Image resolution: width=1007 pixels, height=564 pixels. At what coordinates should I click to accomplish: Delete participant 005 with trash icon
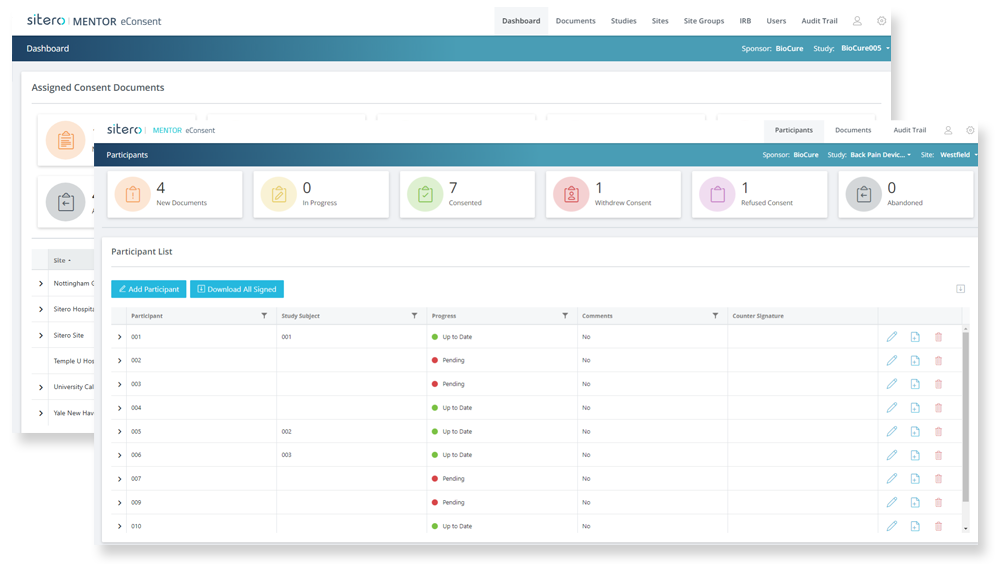[x=938, y=432]
